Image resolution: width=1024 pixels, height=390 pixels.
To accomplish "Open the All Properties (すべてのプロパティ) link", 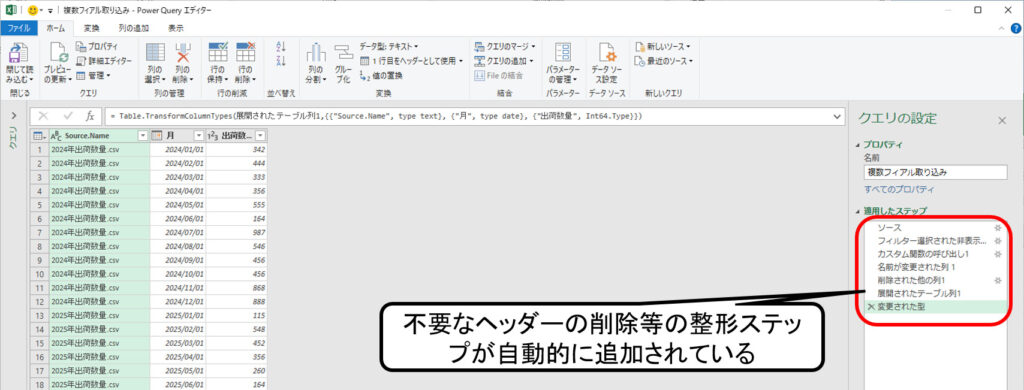I will click(x=899, y=189).
